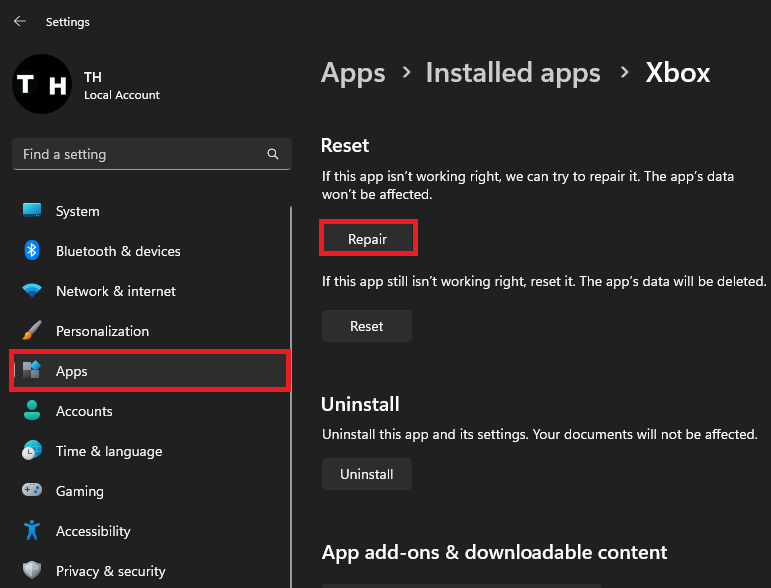Image resolution: width=771 pixels, height=588 pixels.
Task: Click the System monitor icon
Action: tap(32, 211)
